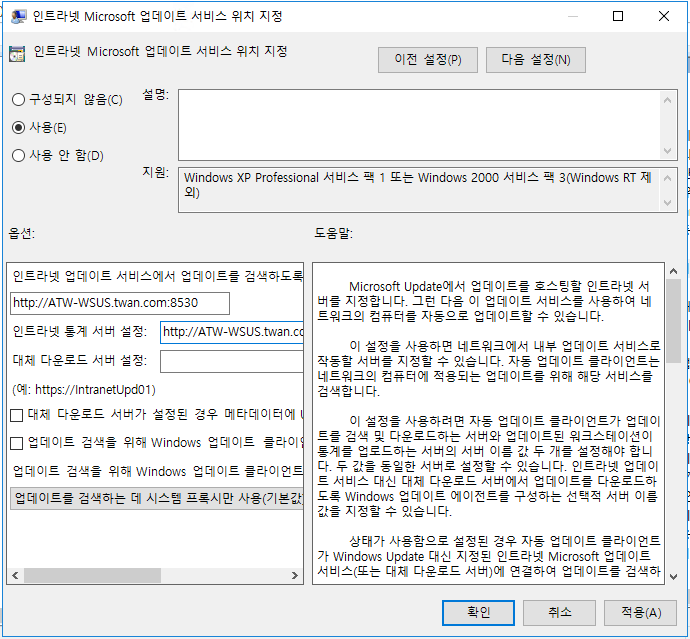Click the 옵션: label
This screenshot has width=690, height=639.
22,233
